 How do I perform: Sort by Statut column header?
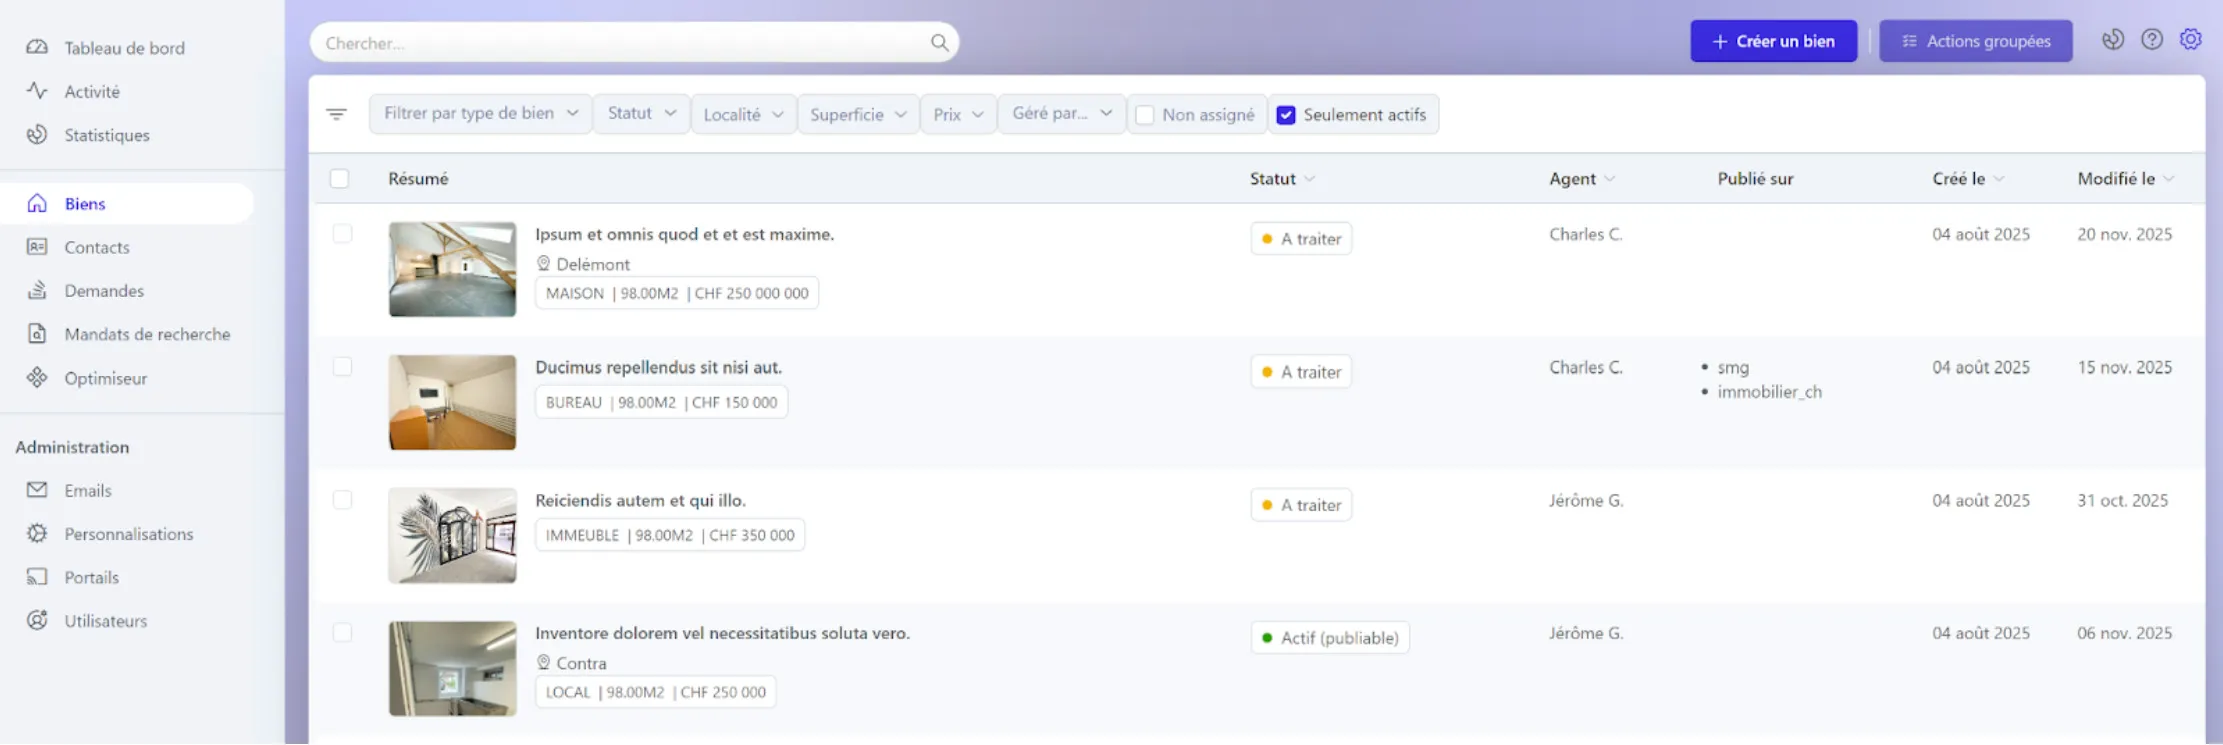(1282, 179)
